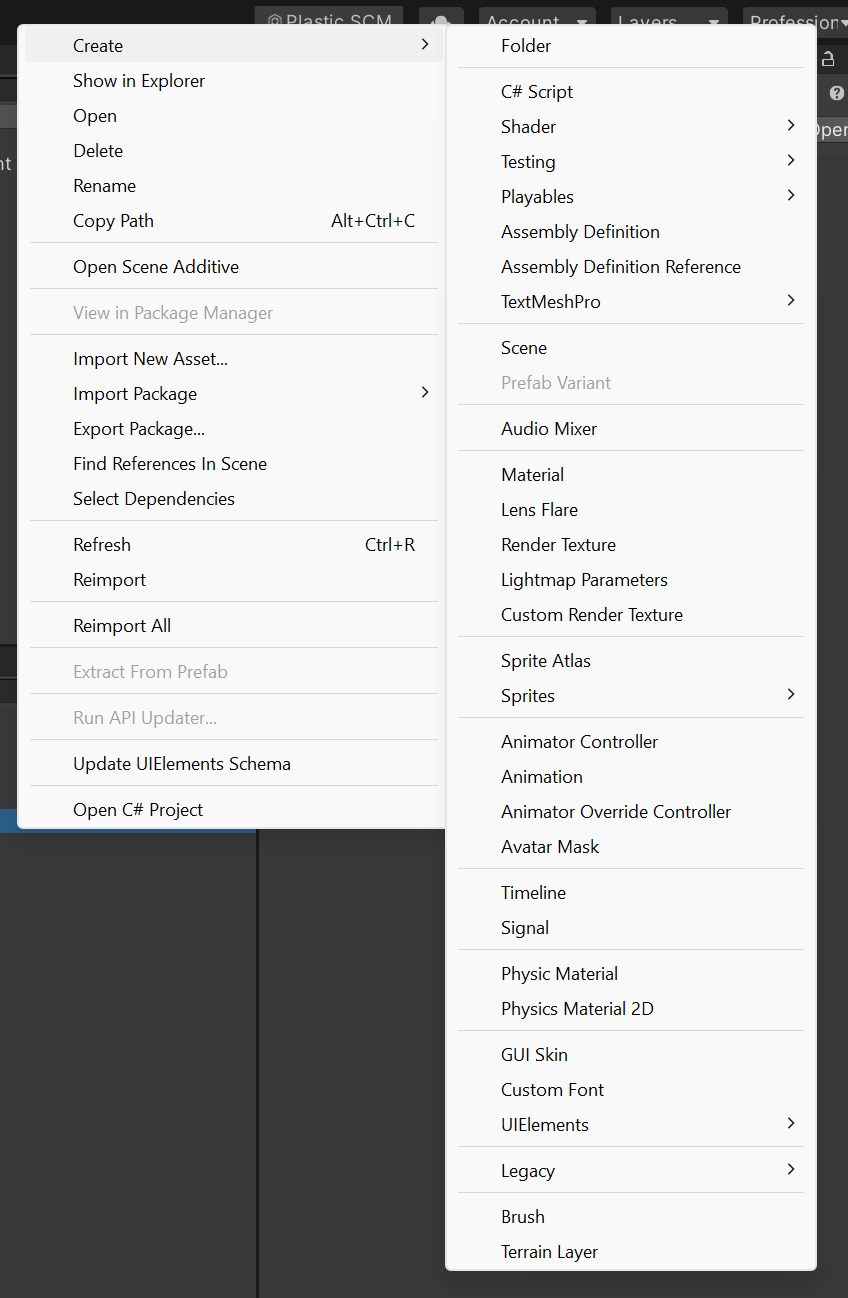Image resolution: width=848 pixels, height=1298 pixels.
Task: Choose Update UIElements Schema
Action: (233, 764)
